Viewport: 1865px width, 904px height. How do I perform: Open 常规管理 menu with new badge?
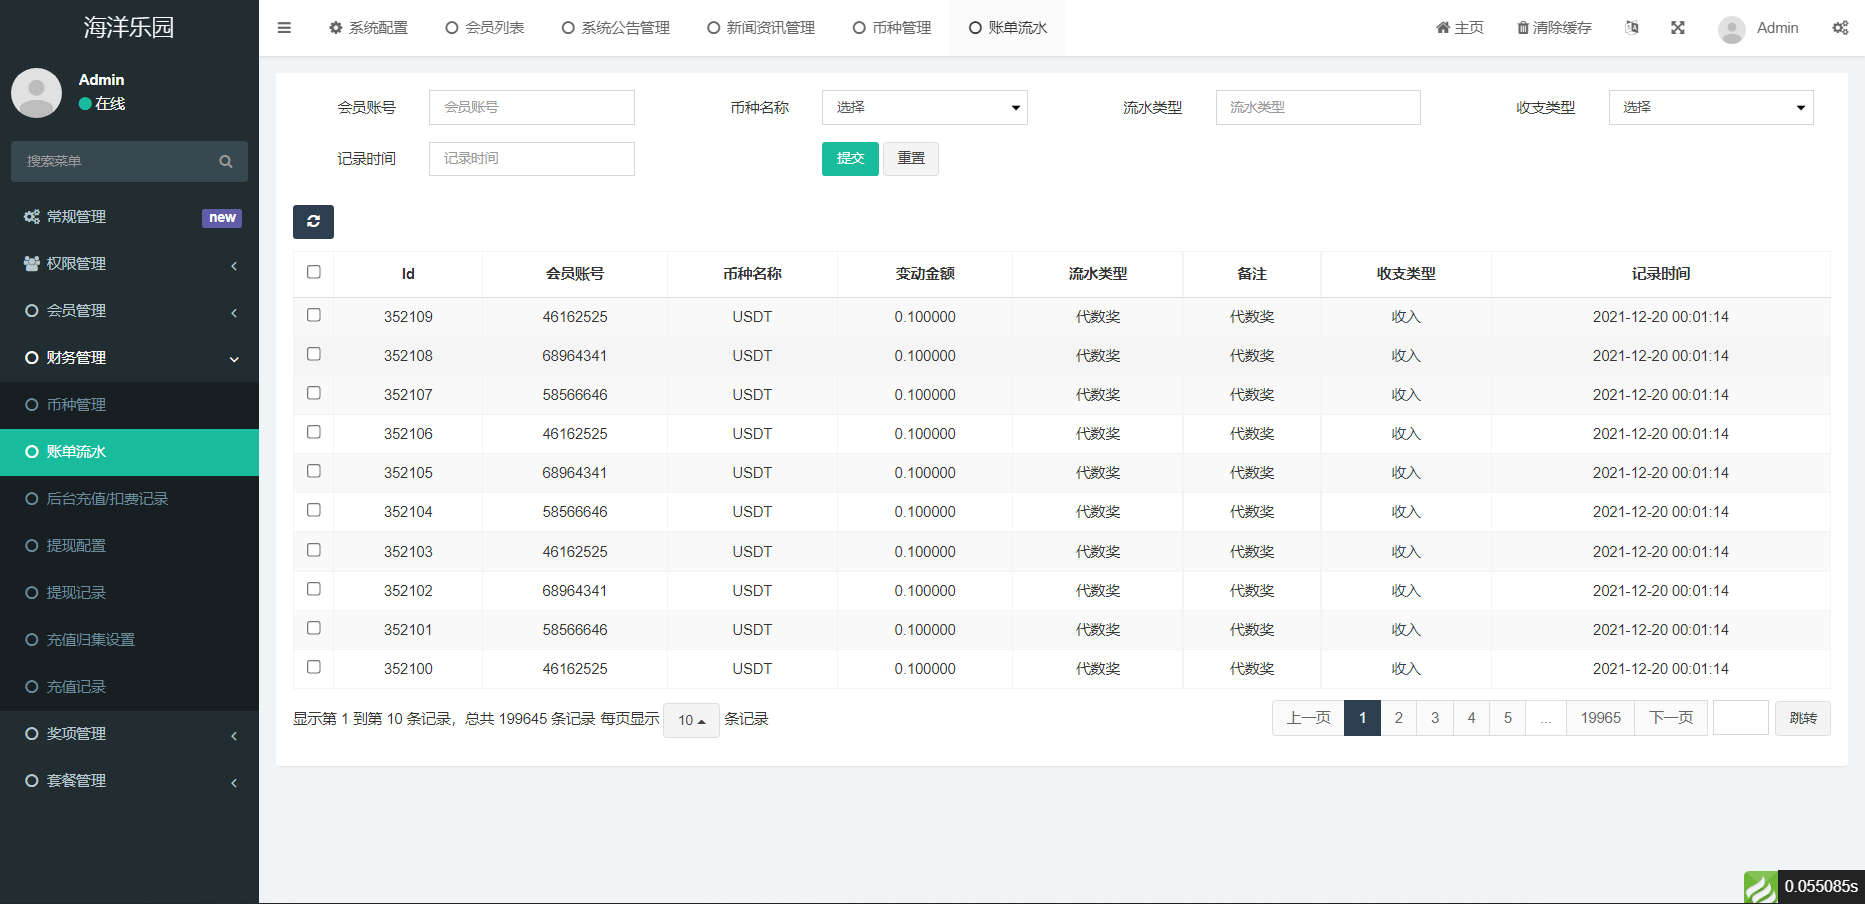[129, 217]
